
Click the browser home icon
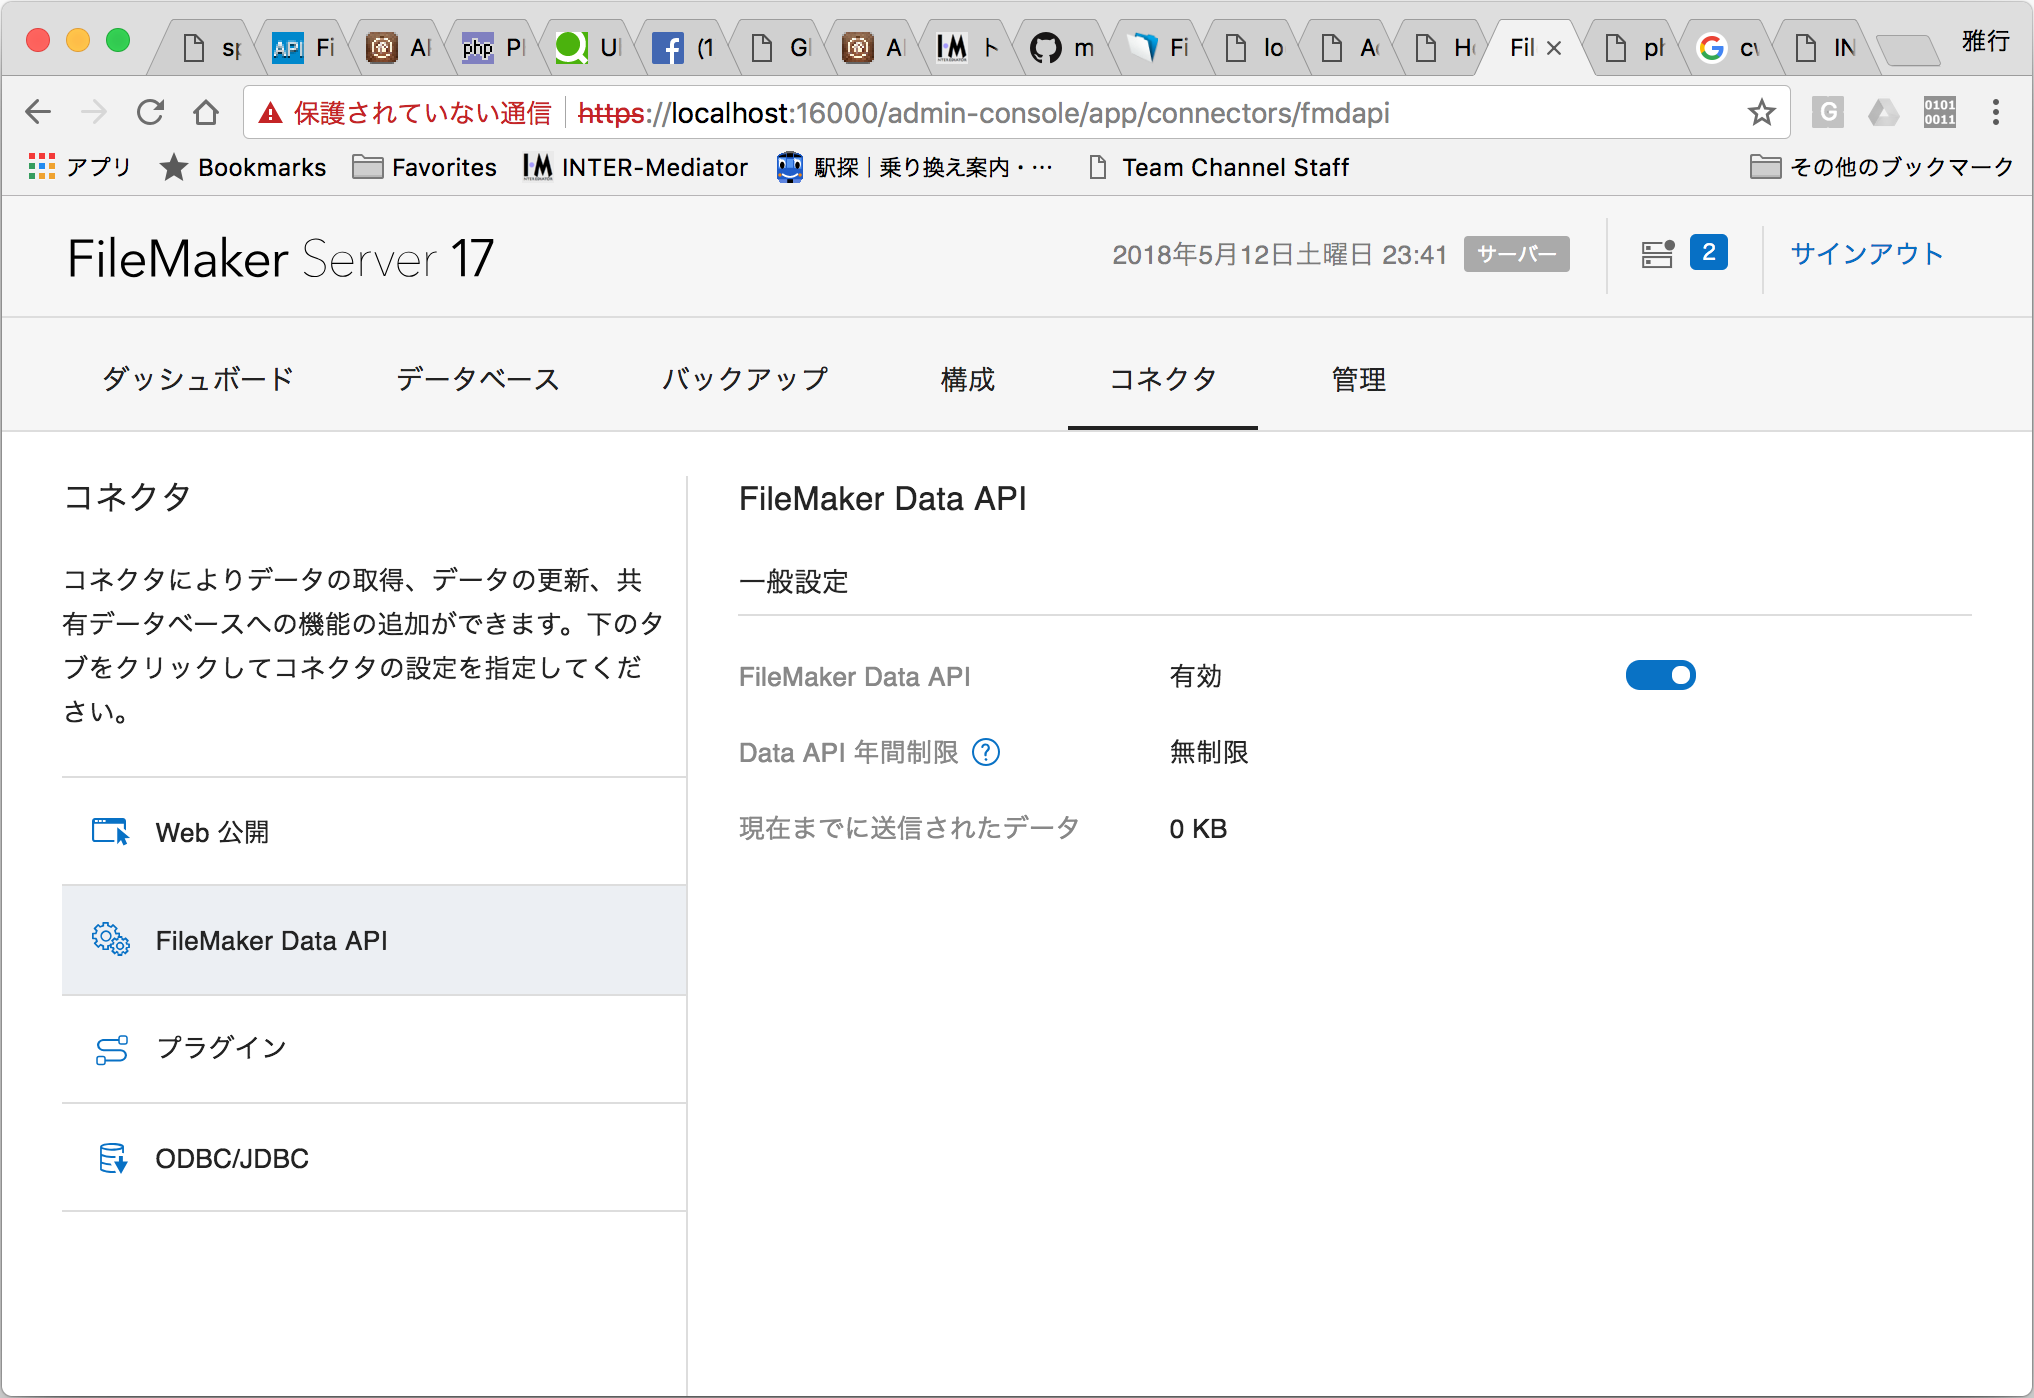tap(206, 112)
